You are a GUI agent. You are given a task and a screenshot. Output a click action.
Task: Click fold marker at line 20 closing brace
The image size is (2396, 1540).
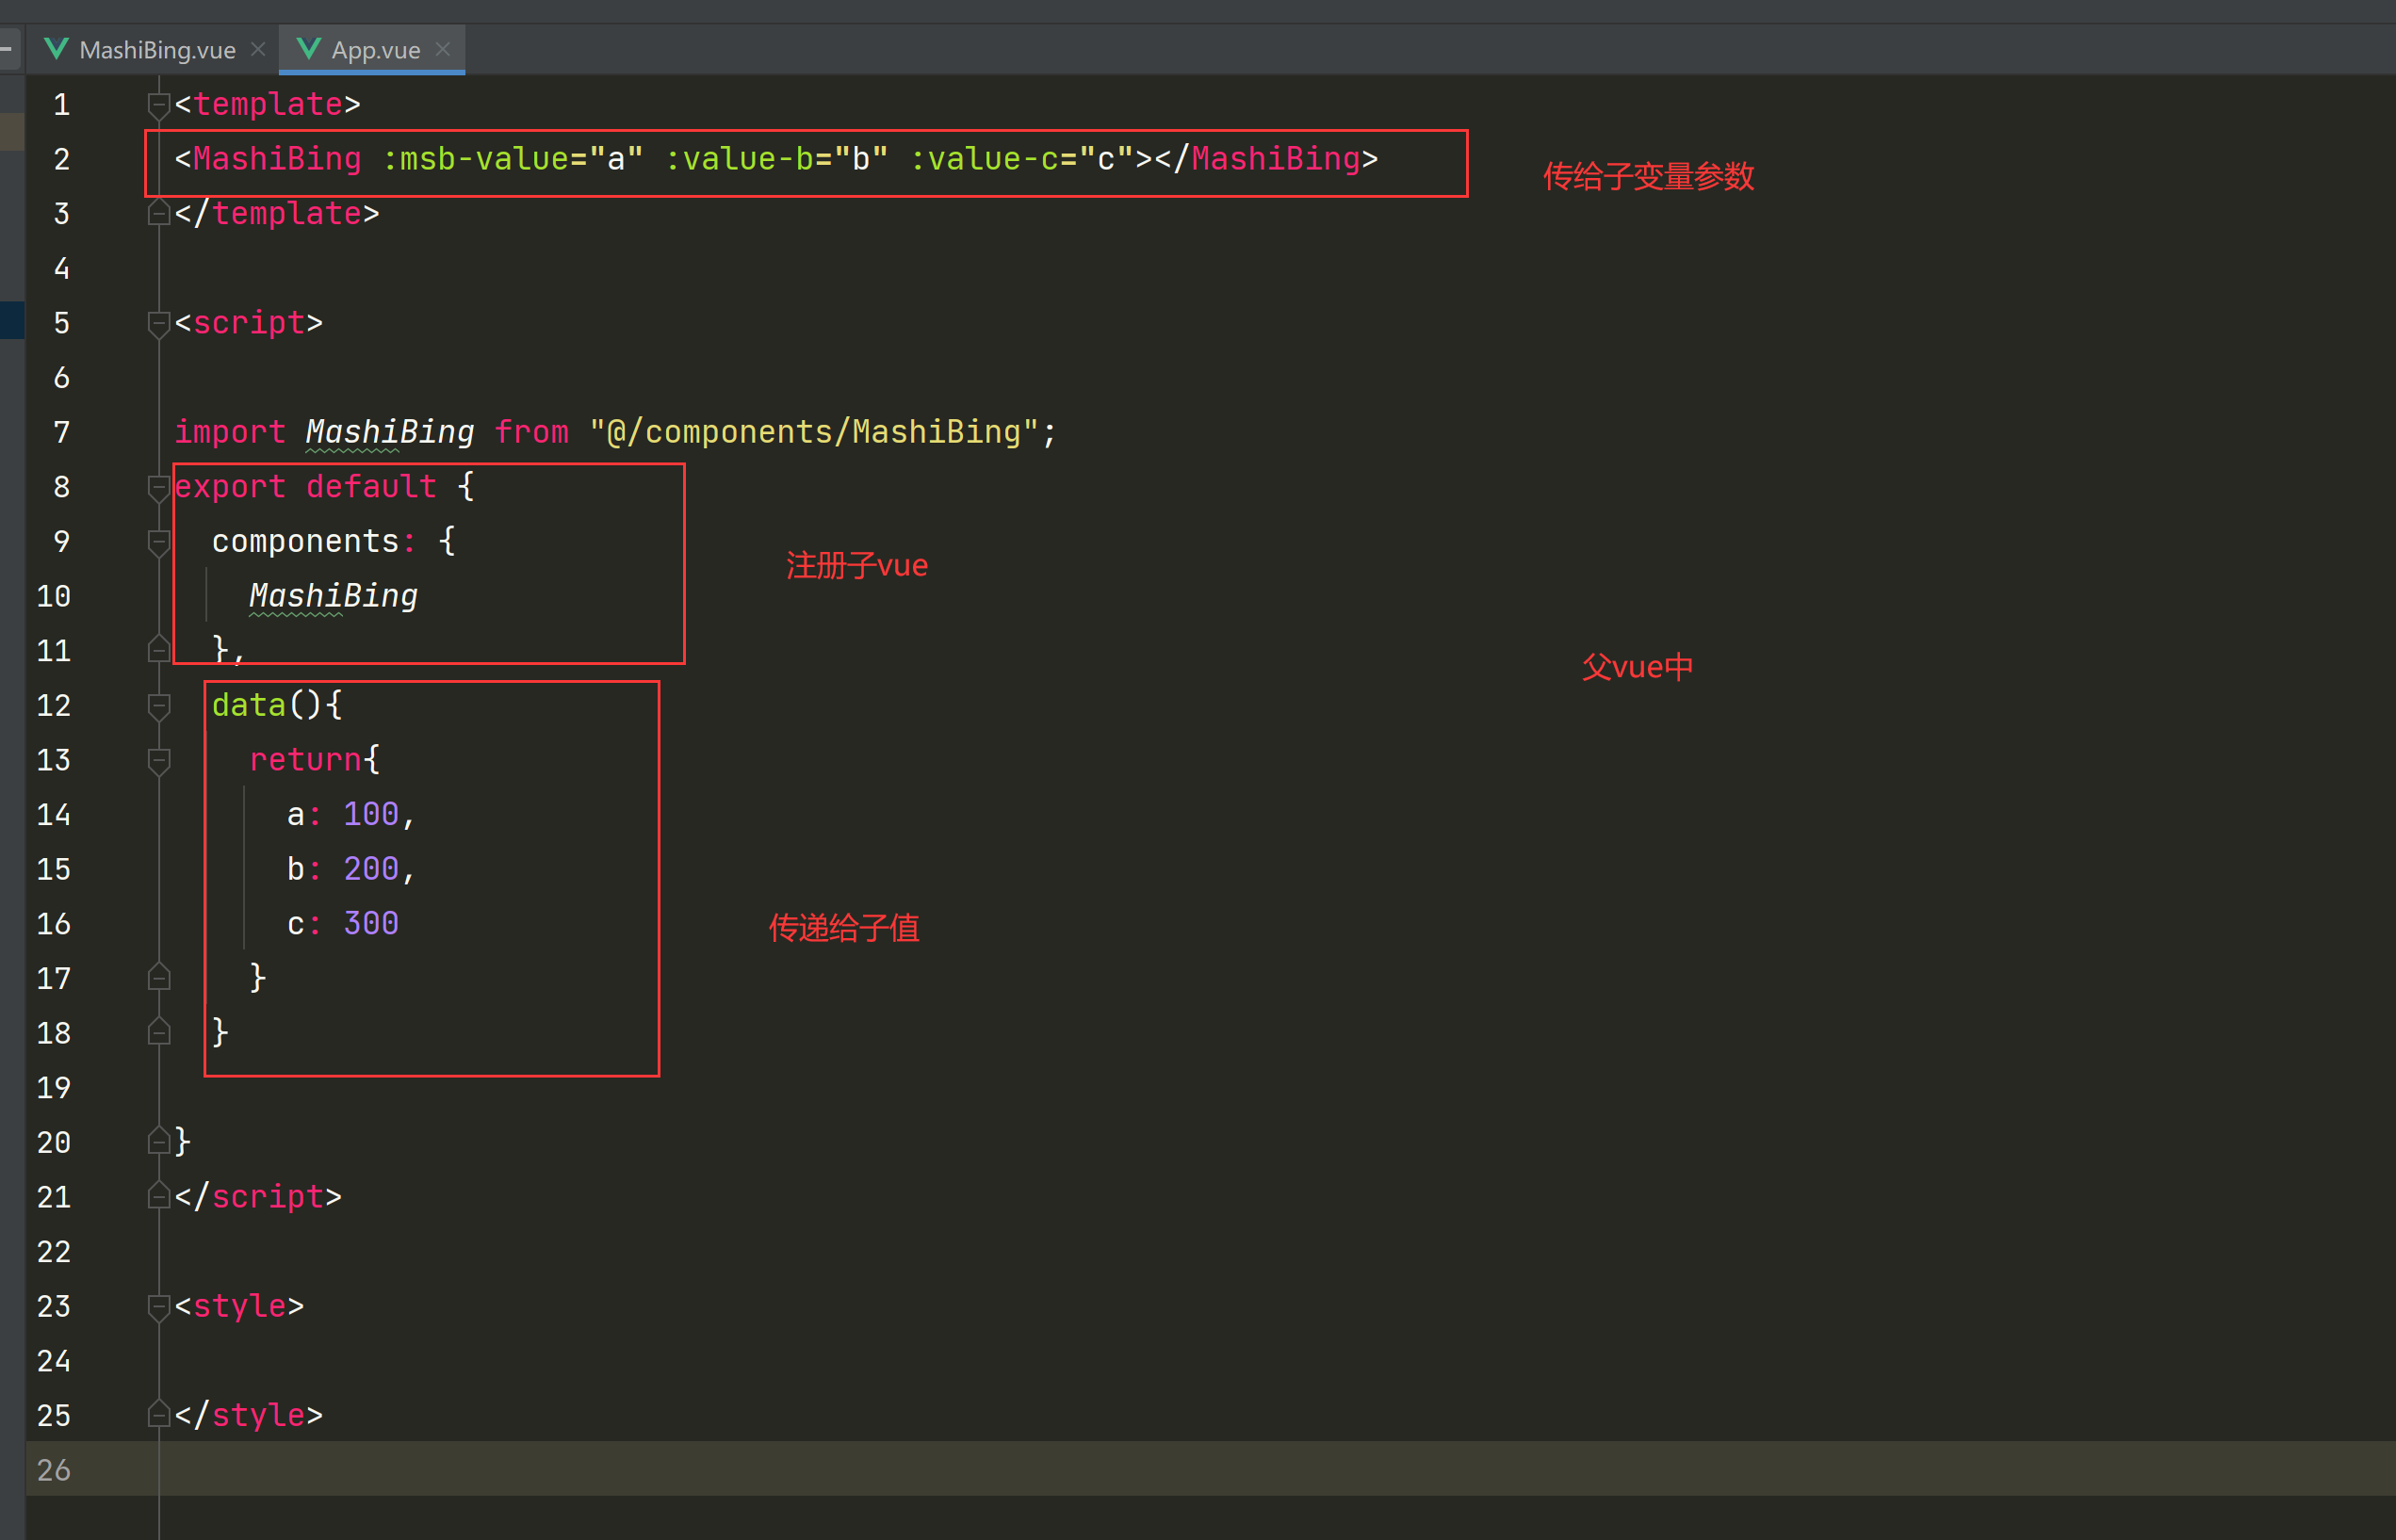click(159, 1141)
